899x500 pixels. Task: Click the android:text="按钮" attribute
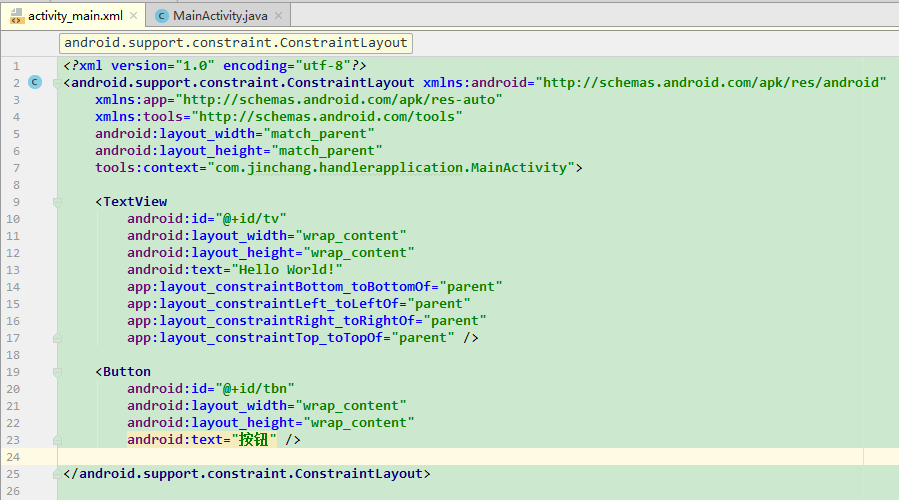coord(202,440)
